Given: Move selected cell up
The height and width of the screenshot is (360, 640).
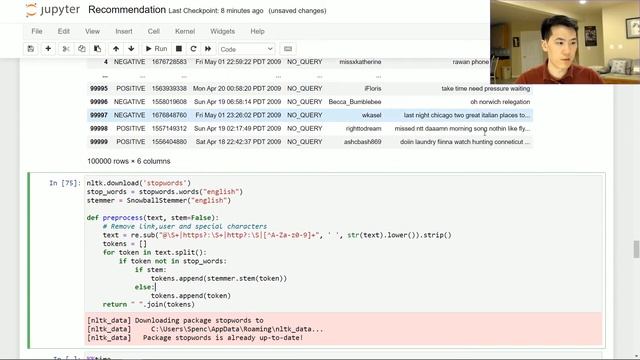Looking at the screenshot, I should click(116, 49).
